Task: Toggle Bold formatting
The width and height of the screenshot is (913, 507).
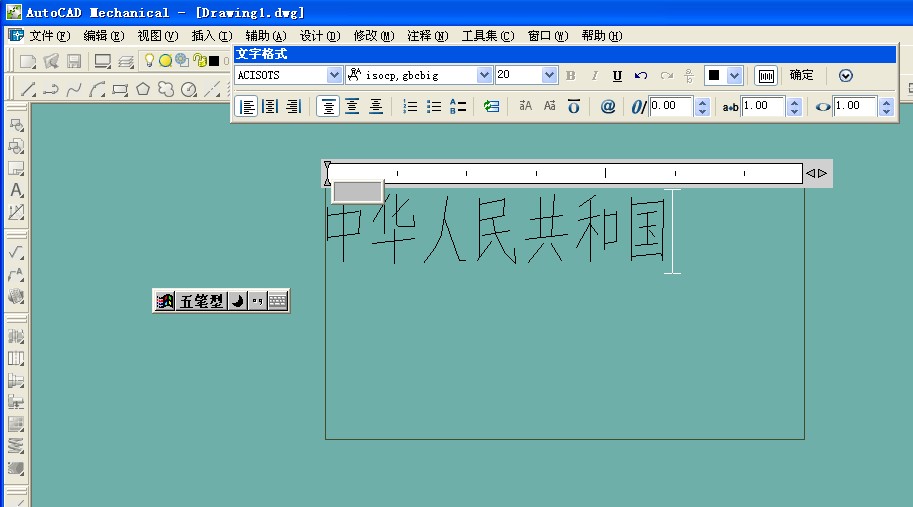Action: click(x=571, y=76)
